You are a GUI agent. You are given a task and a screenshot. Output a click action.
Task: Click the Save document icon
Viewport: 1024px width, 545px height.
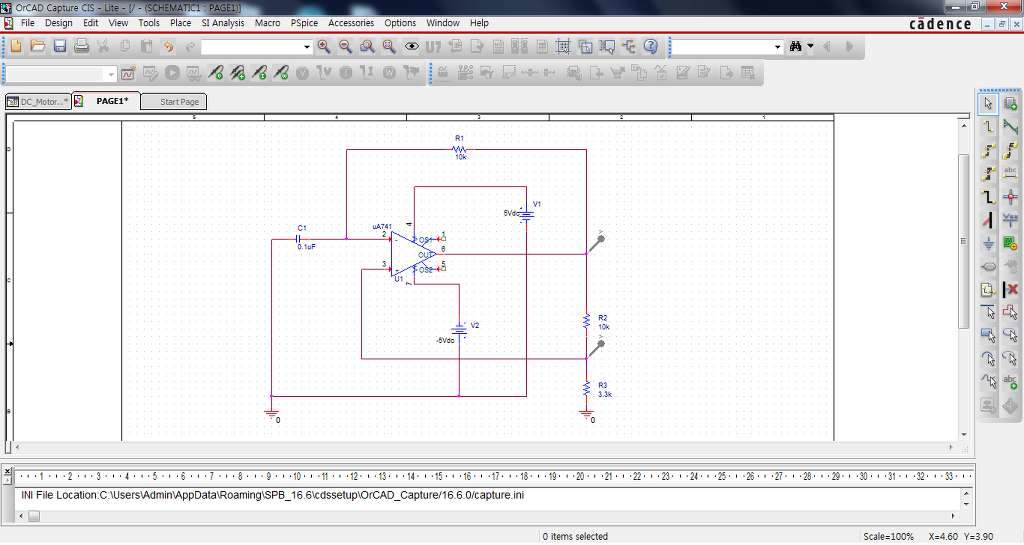(x=60, y=46)
